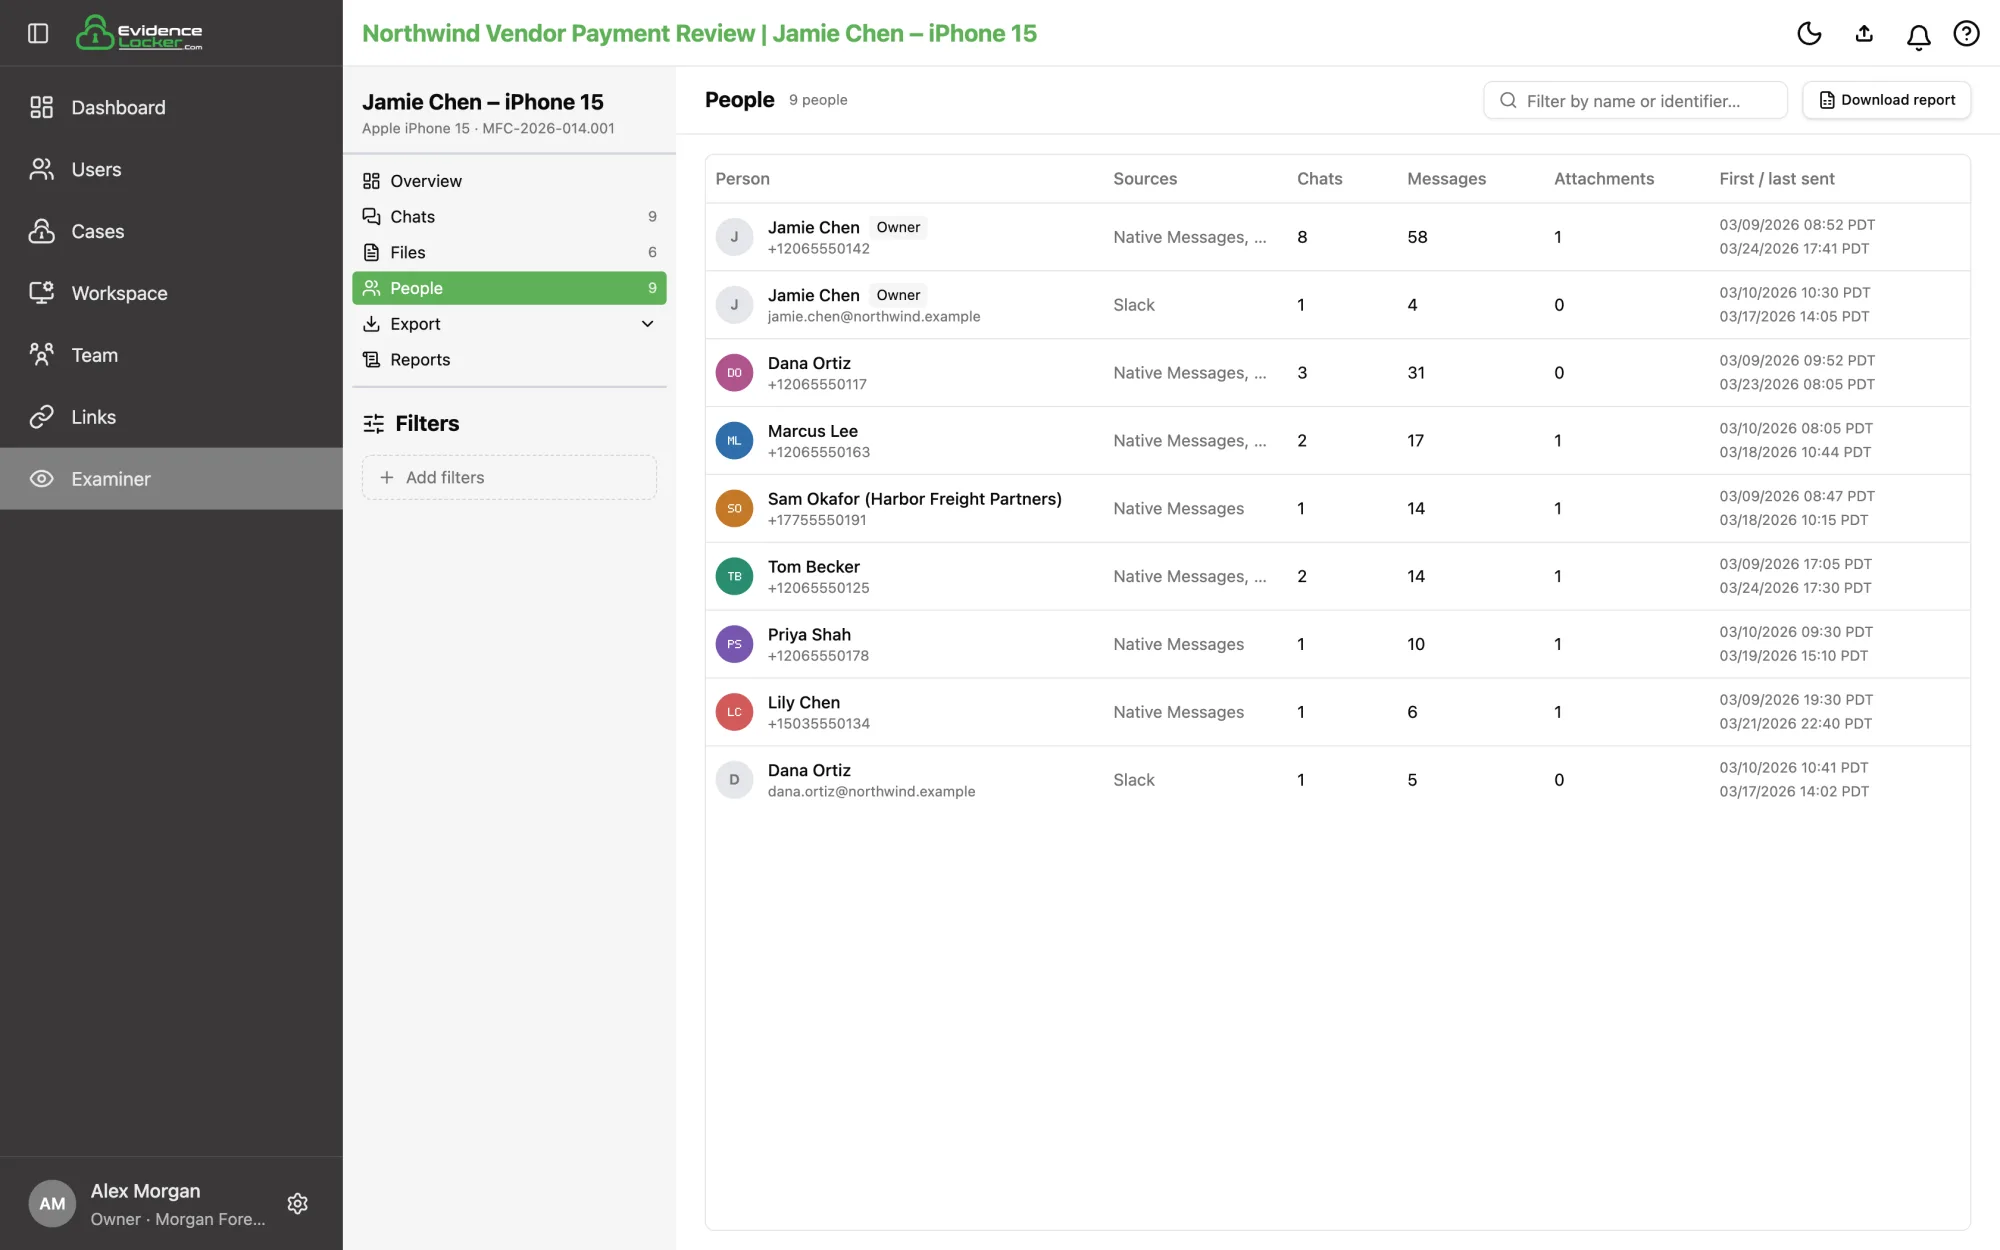Navigate to Team page
2000x1250 pixels.
tap(171, 355)
